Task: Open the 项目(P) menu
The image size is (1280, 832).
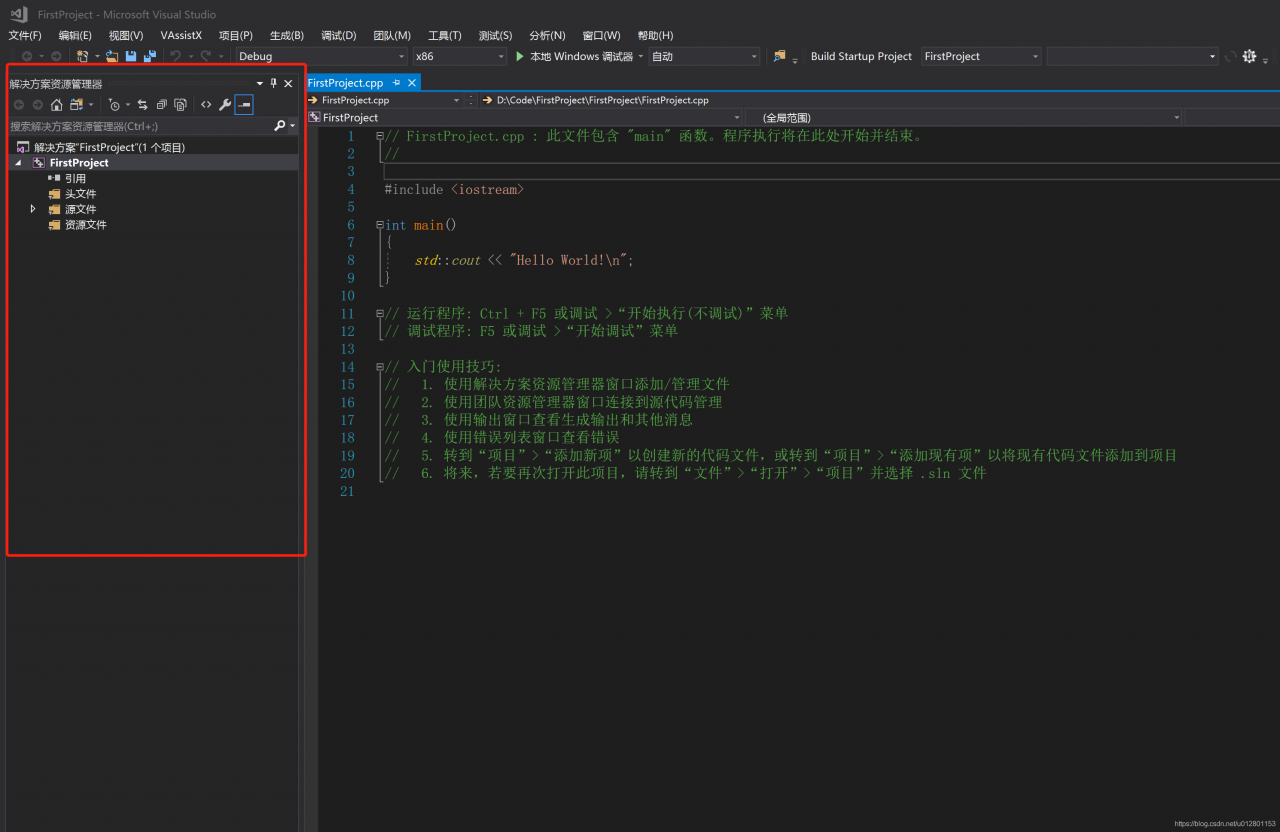Action: (236, 35)
